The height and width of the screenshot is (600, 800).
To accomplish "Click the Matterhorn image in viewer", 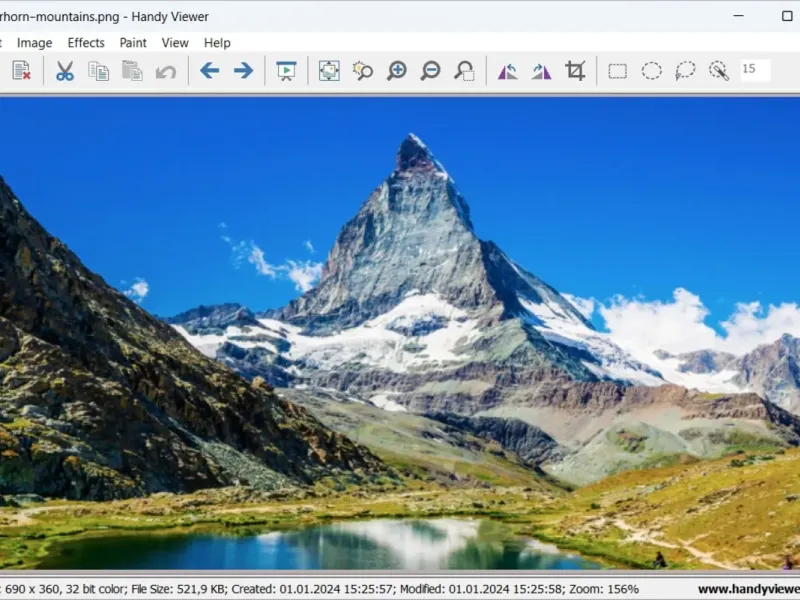I will tap(400, 333).
